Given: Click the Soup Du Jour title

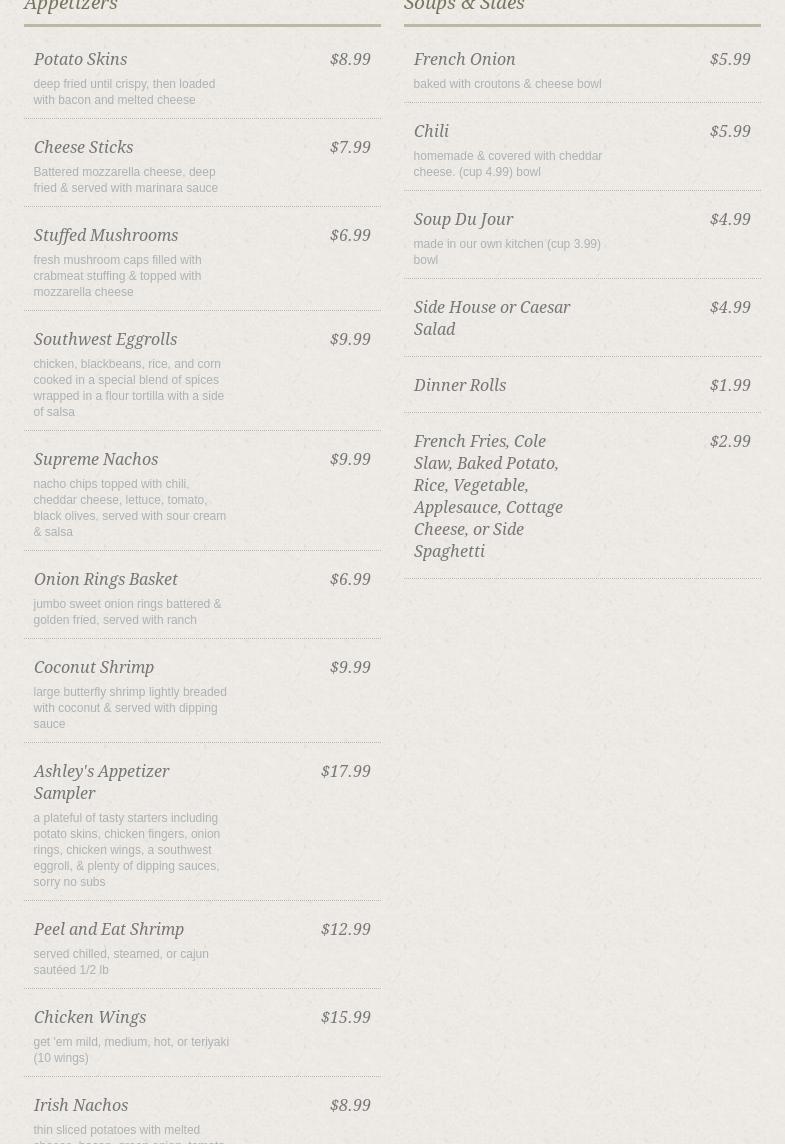Looking at the screenshot, I should tap(463, 220).
